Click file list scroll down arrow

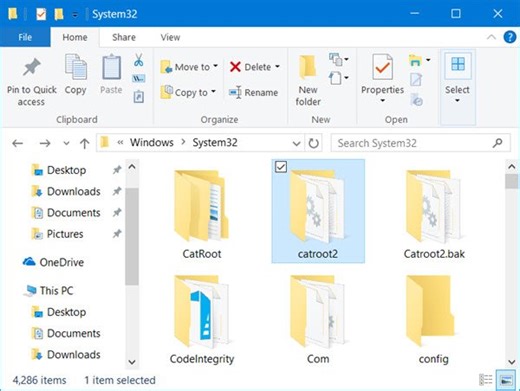coord(512,362)
